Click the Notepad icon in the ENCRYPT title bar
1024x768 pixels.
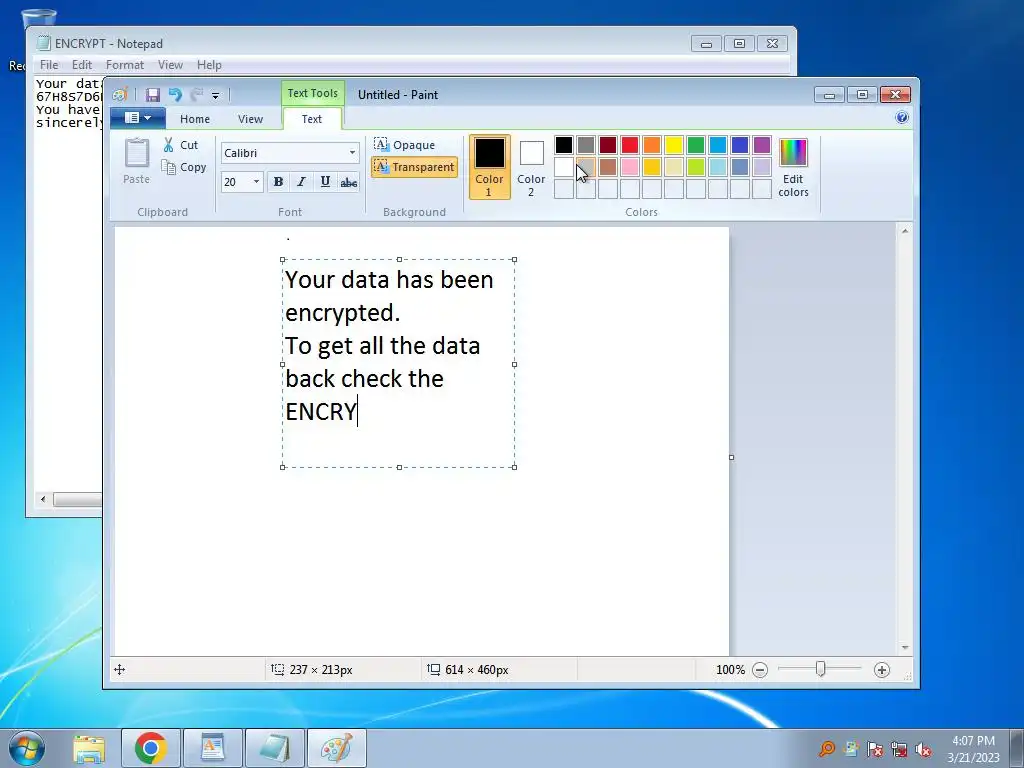pyautogui.click(x=44, y=43)
